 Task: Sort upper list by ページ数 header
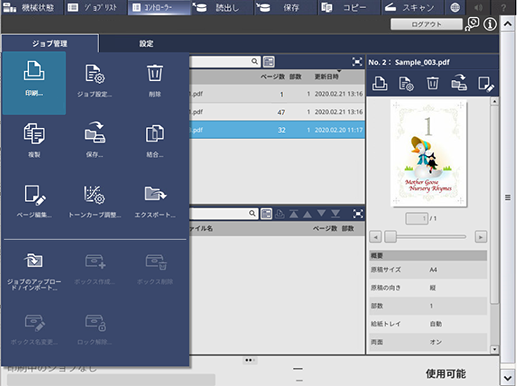click(273, 77)
